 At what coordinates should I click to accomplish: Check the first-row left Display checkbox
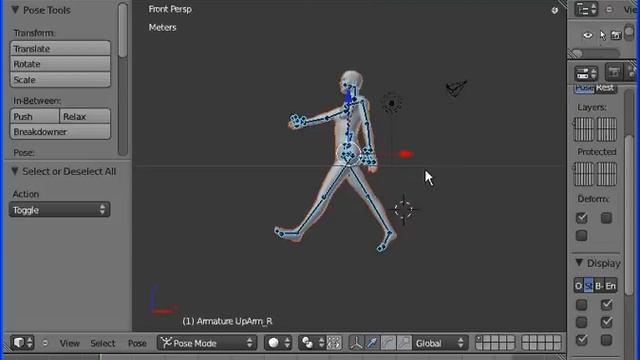pos(582,305)
